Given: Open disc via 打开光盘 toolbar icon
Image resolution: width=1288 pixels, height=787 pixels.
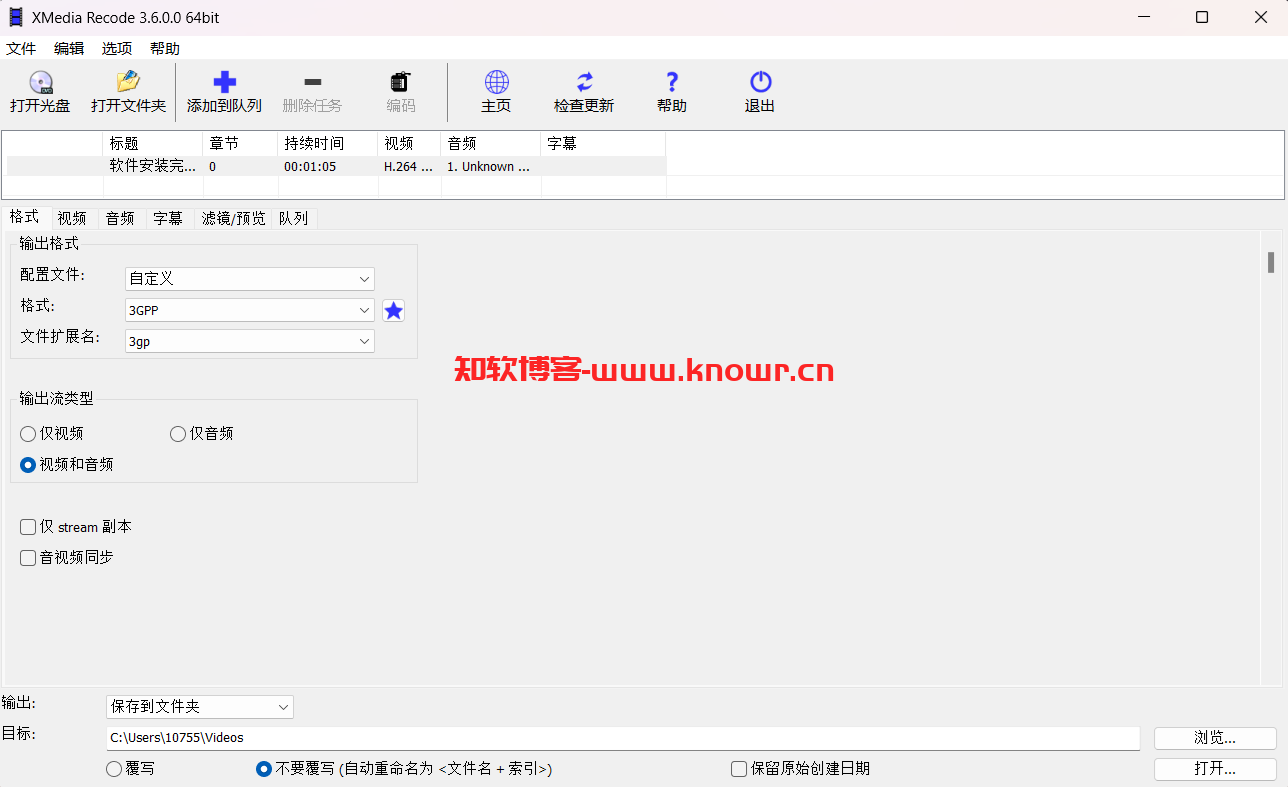Looking at the screenshot, I should coord(40,83).
